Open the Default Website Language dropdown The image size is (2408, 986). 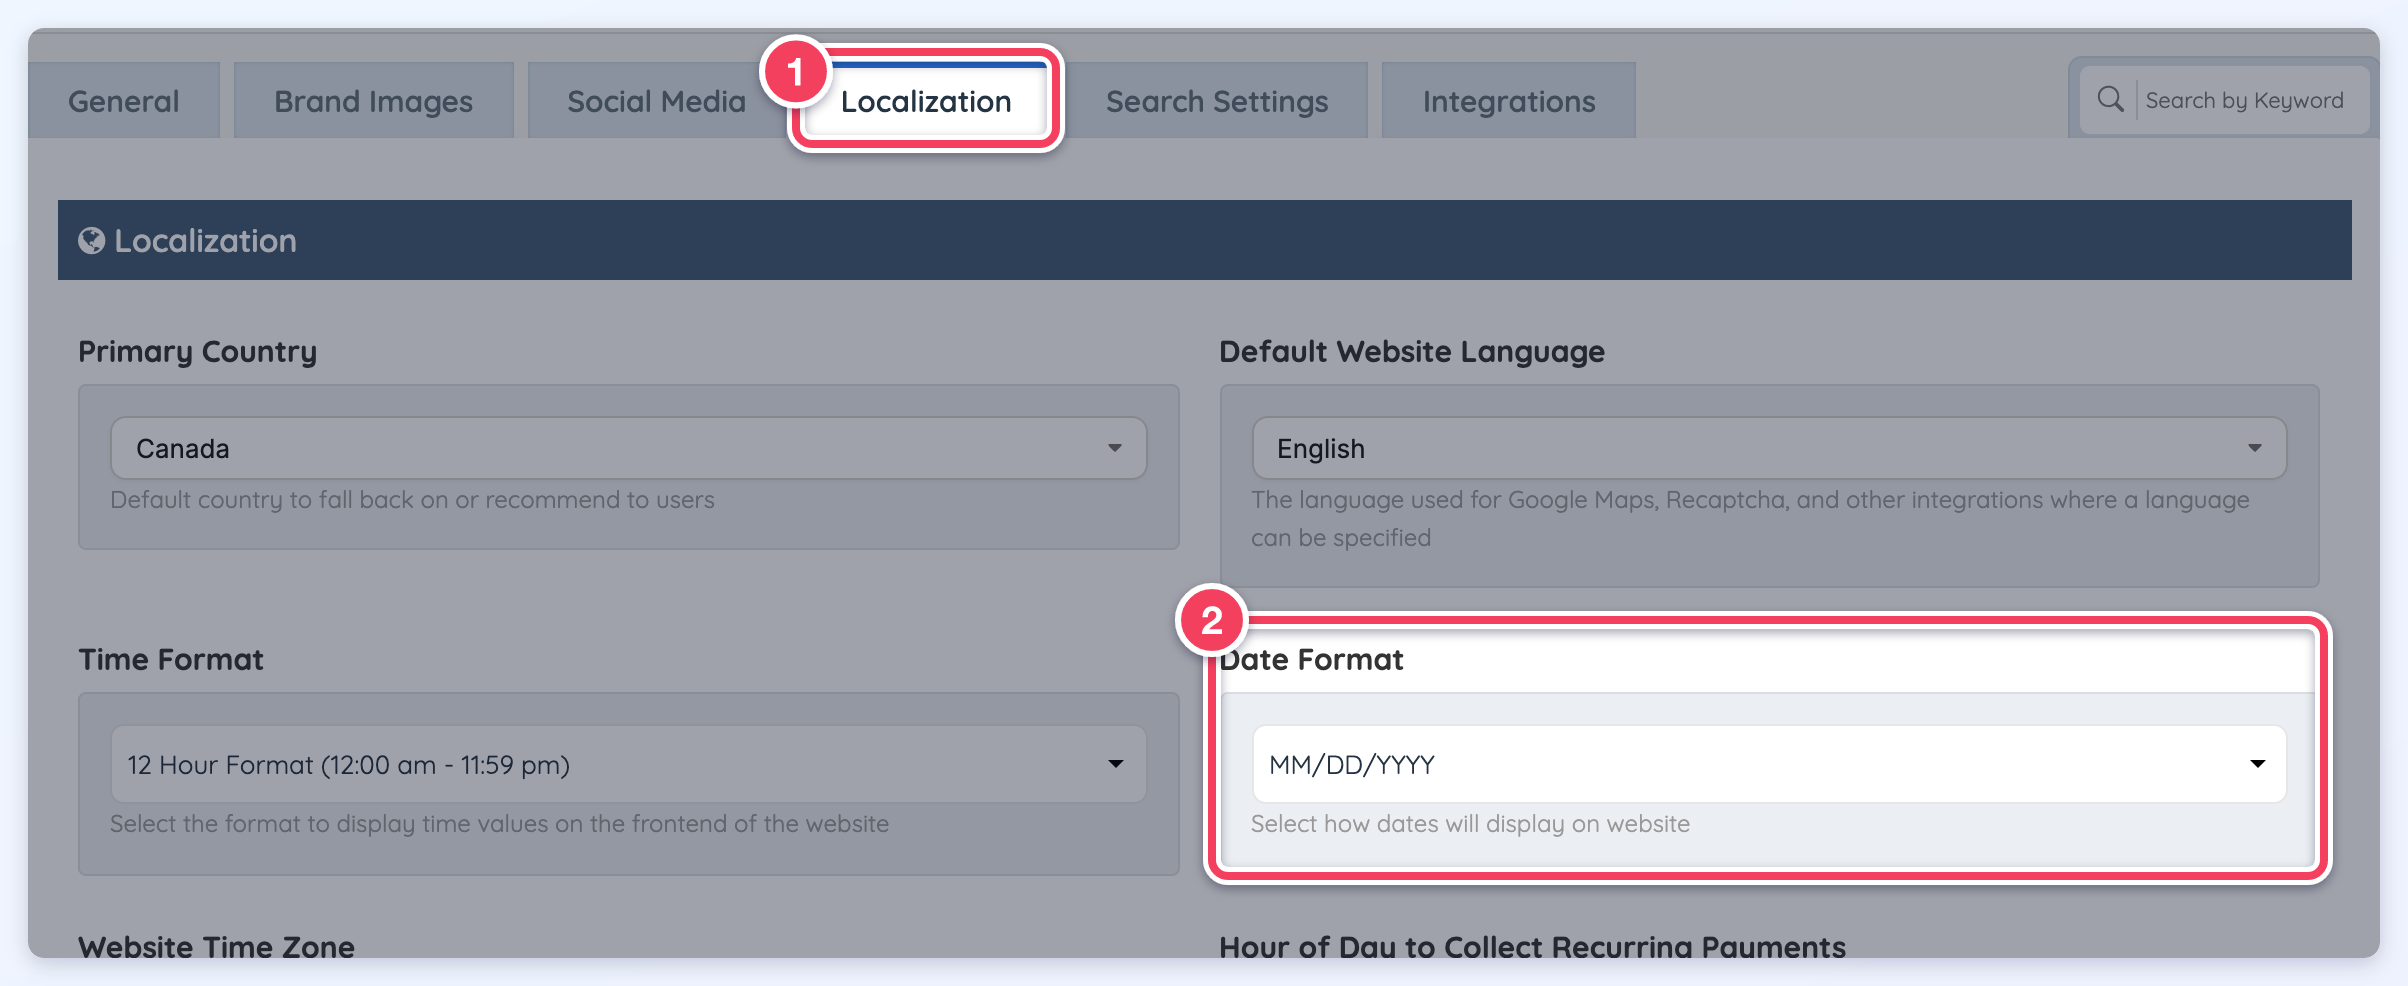point(1769,448)
